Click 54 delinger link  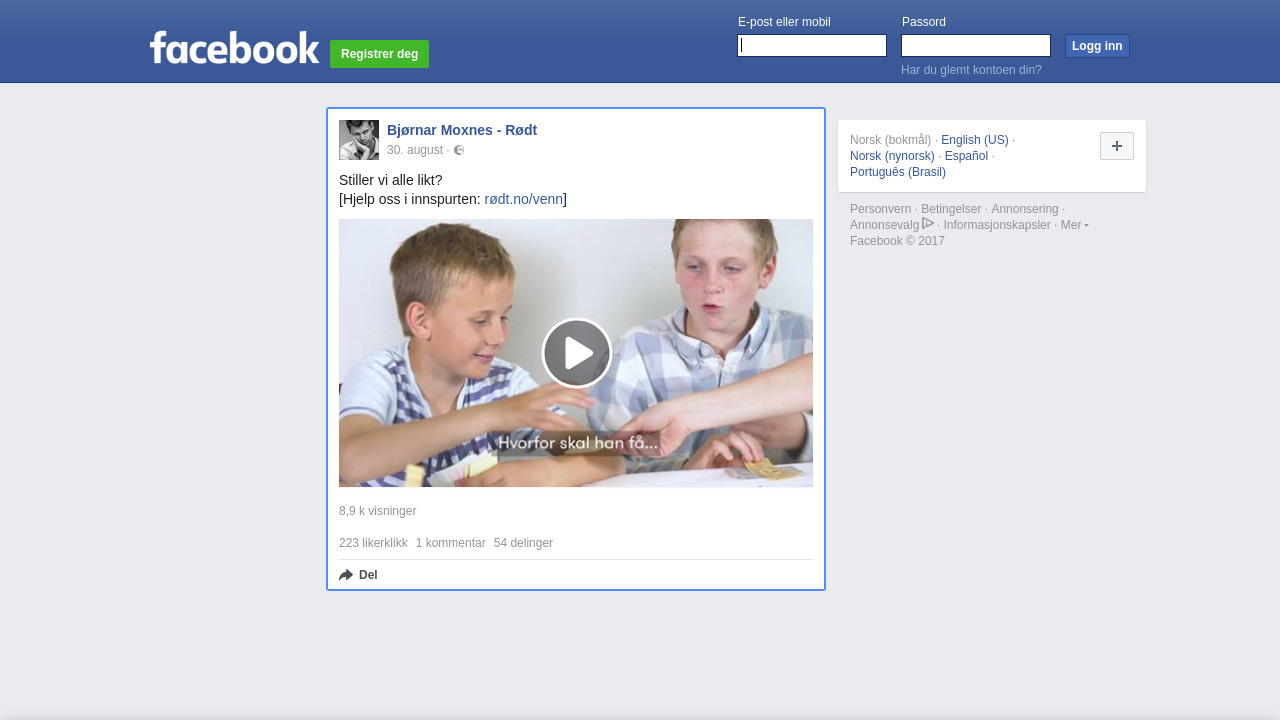(523, 543)
